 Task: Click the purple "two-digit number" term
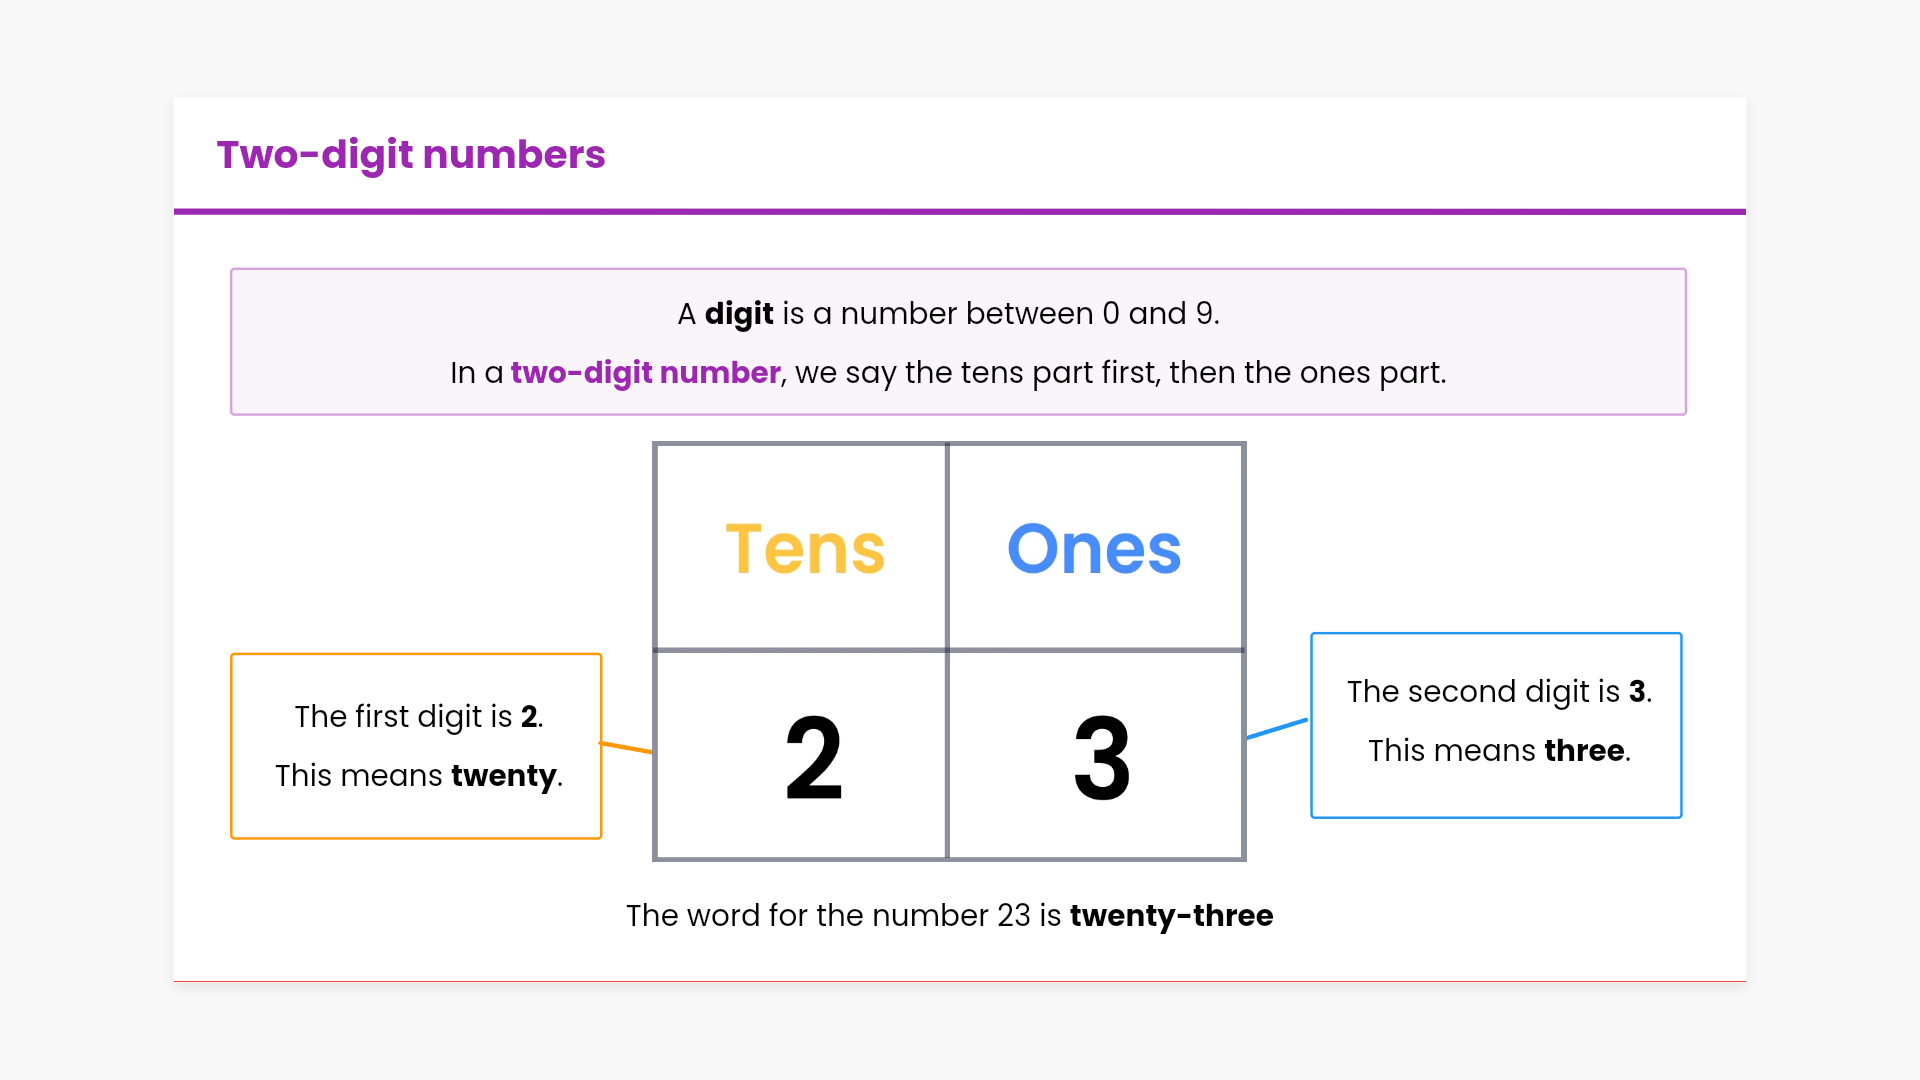click(645, 373)
